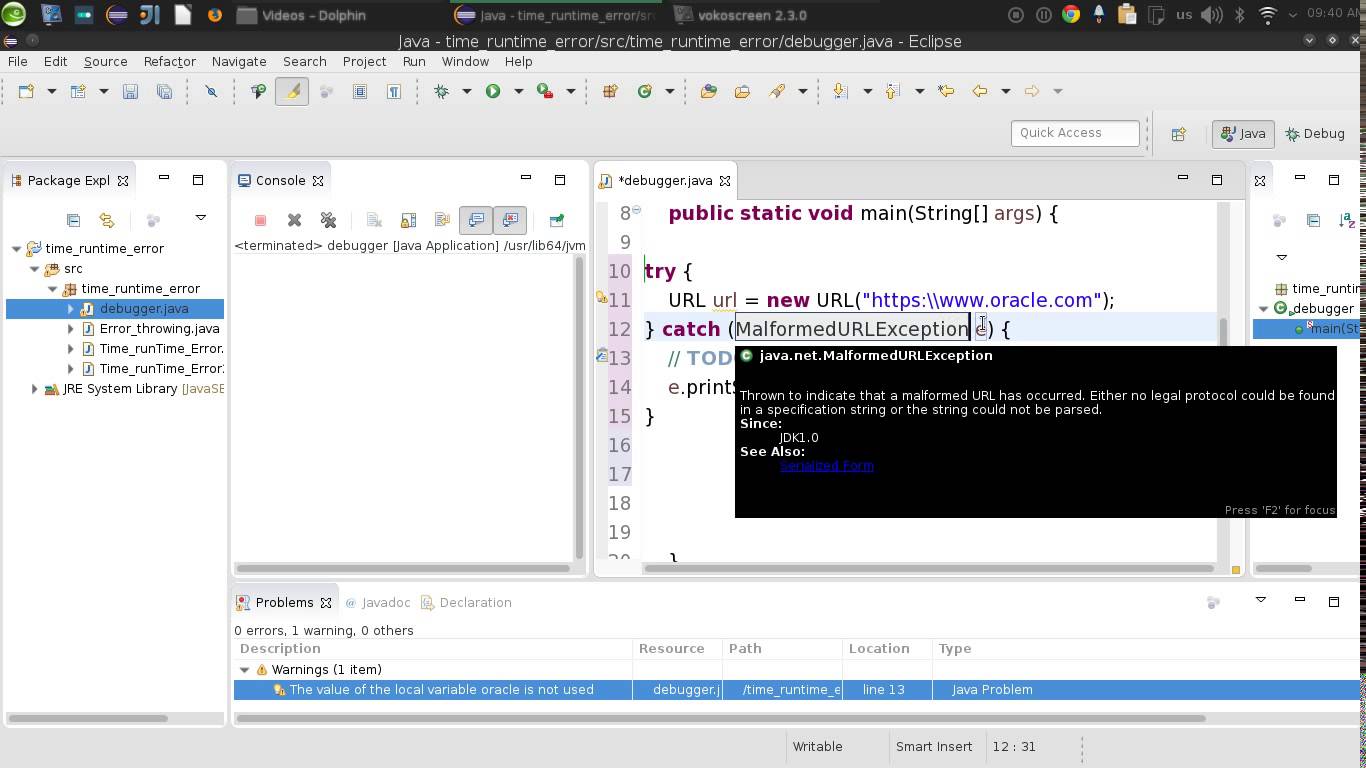
Task: Click the New Java Class icon
Action: click(645, 91)
